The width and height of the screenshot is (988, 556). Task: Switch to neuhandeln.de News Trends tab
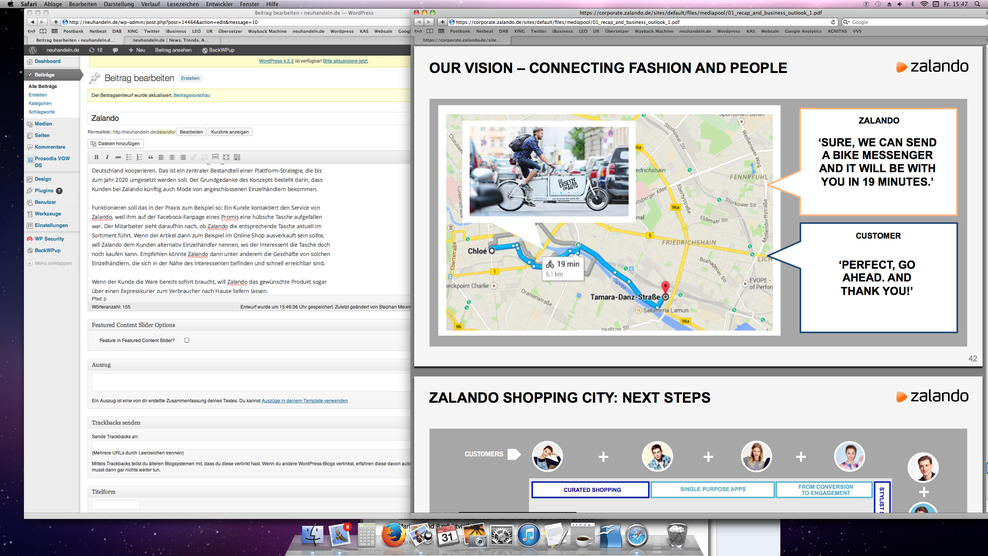(170, 40)
